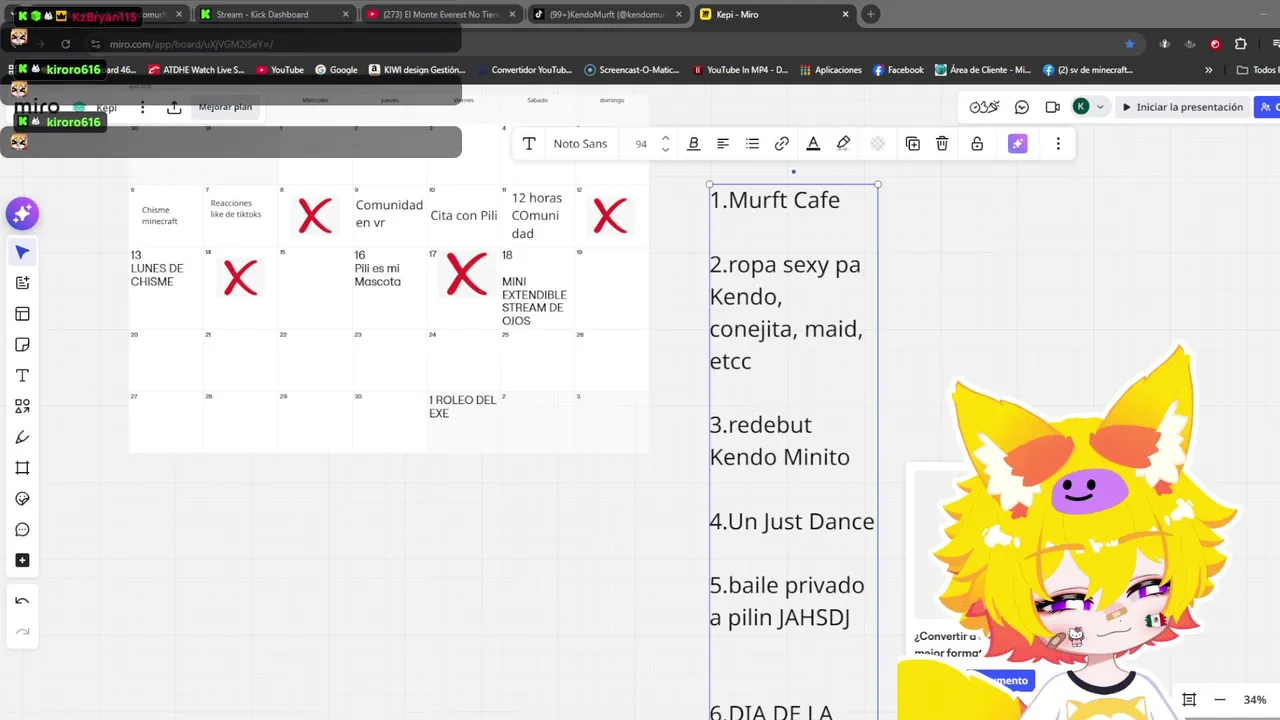Viewport: 1280px width, 720px height.
Task: Open the highlight color tool
Action: pyautogui.click(x=843, y=144)
